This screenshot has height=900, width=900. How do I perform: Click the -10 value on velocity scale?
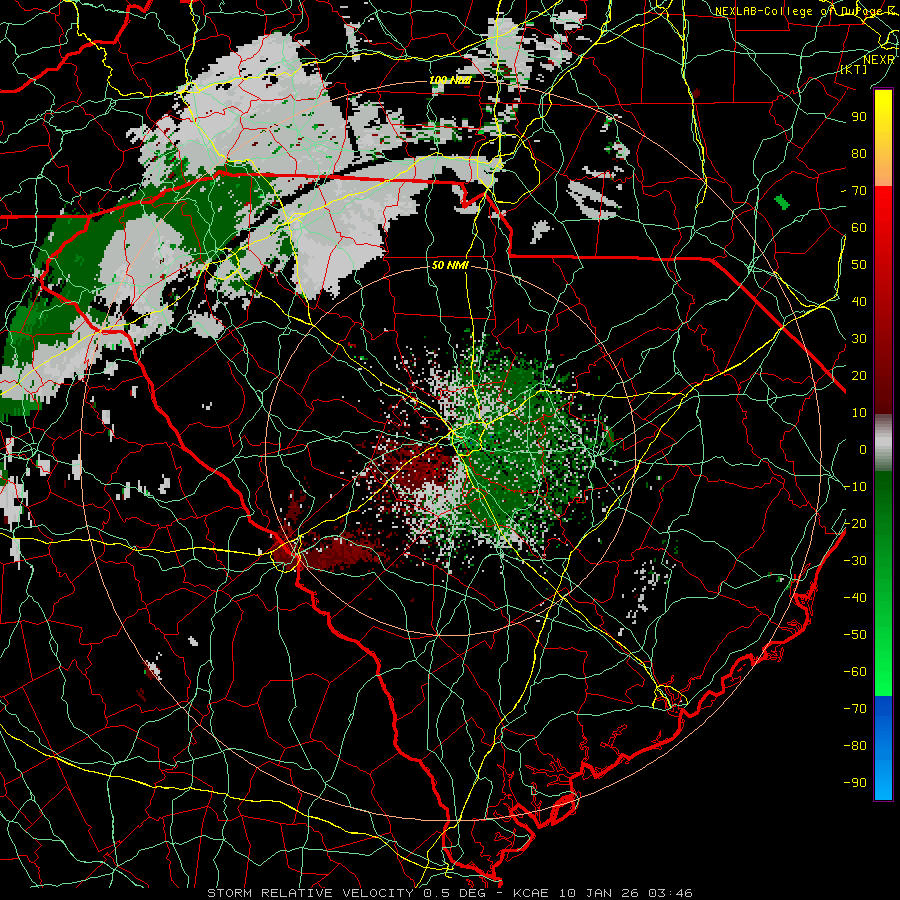tap(855, 487)
